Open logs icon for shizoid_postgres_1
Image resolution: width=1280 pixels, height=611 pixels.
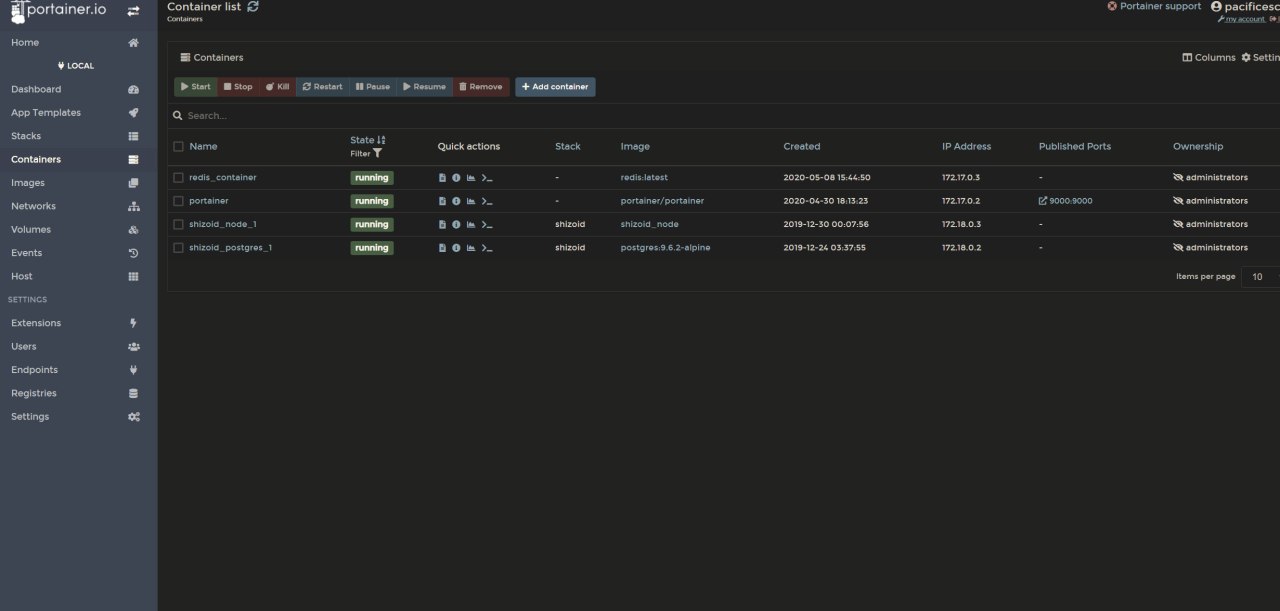point(442,248)
